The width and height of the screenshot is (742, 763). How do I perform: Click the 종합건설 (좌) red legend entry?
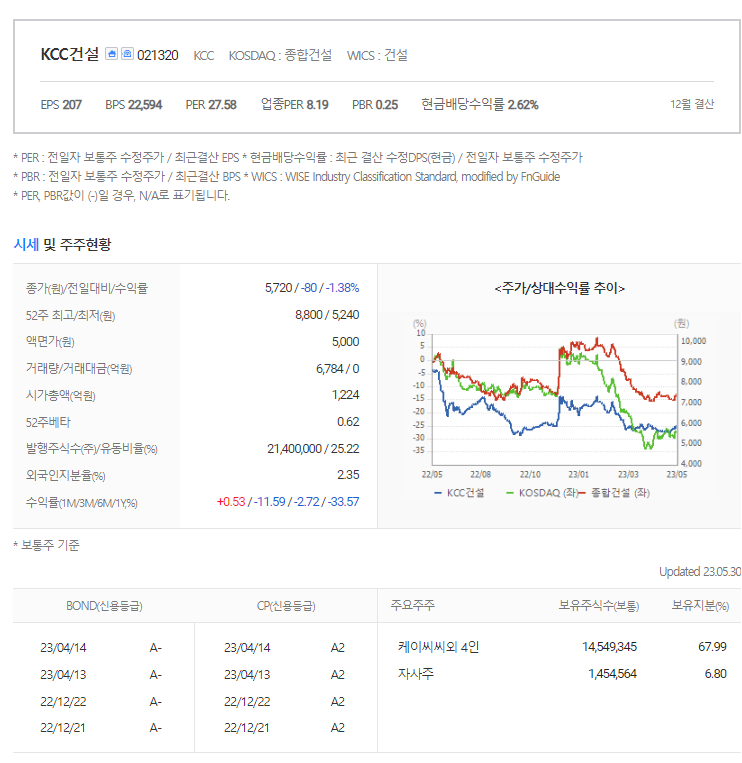(615, 493)
